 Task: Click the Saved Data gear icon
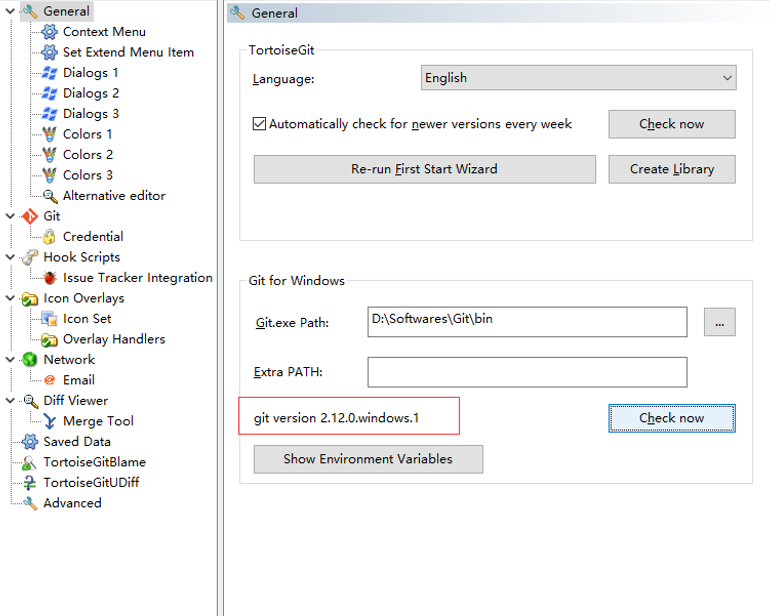tap(30, 442)
